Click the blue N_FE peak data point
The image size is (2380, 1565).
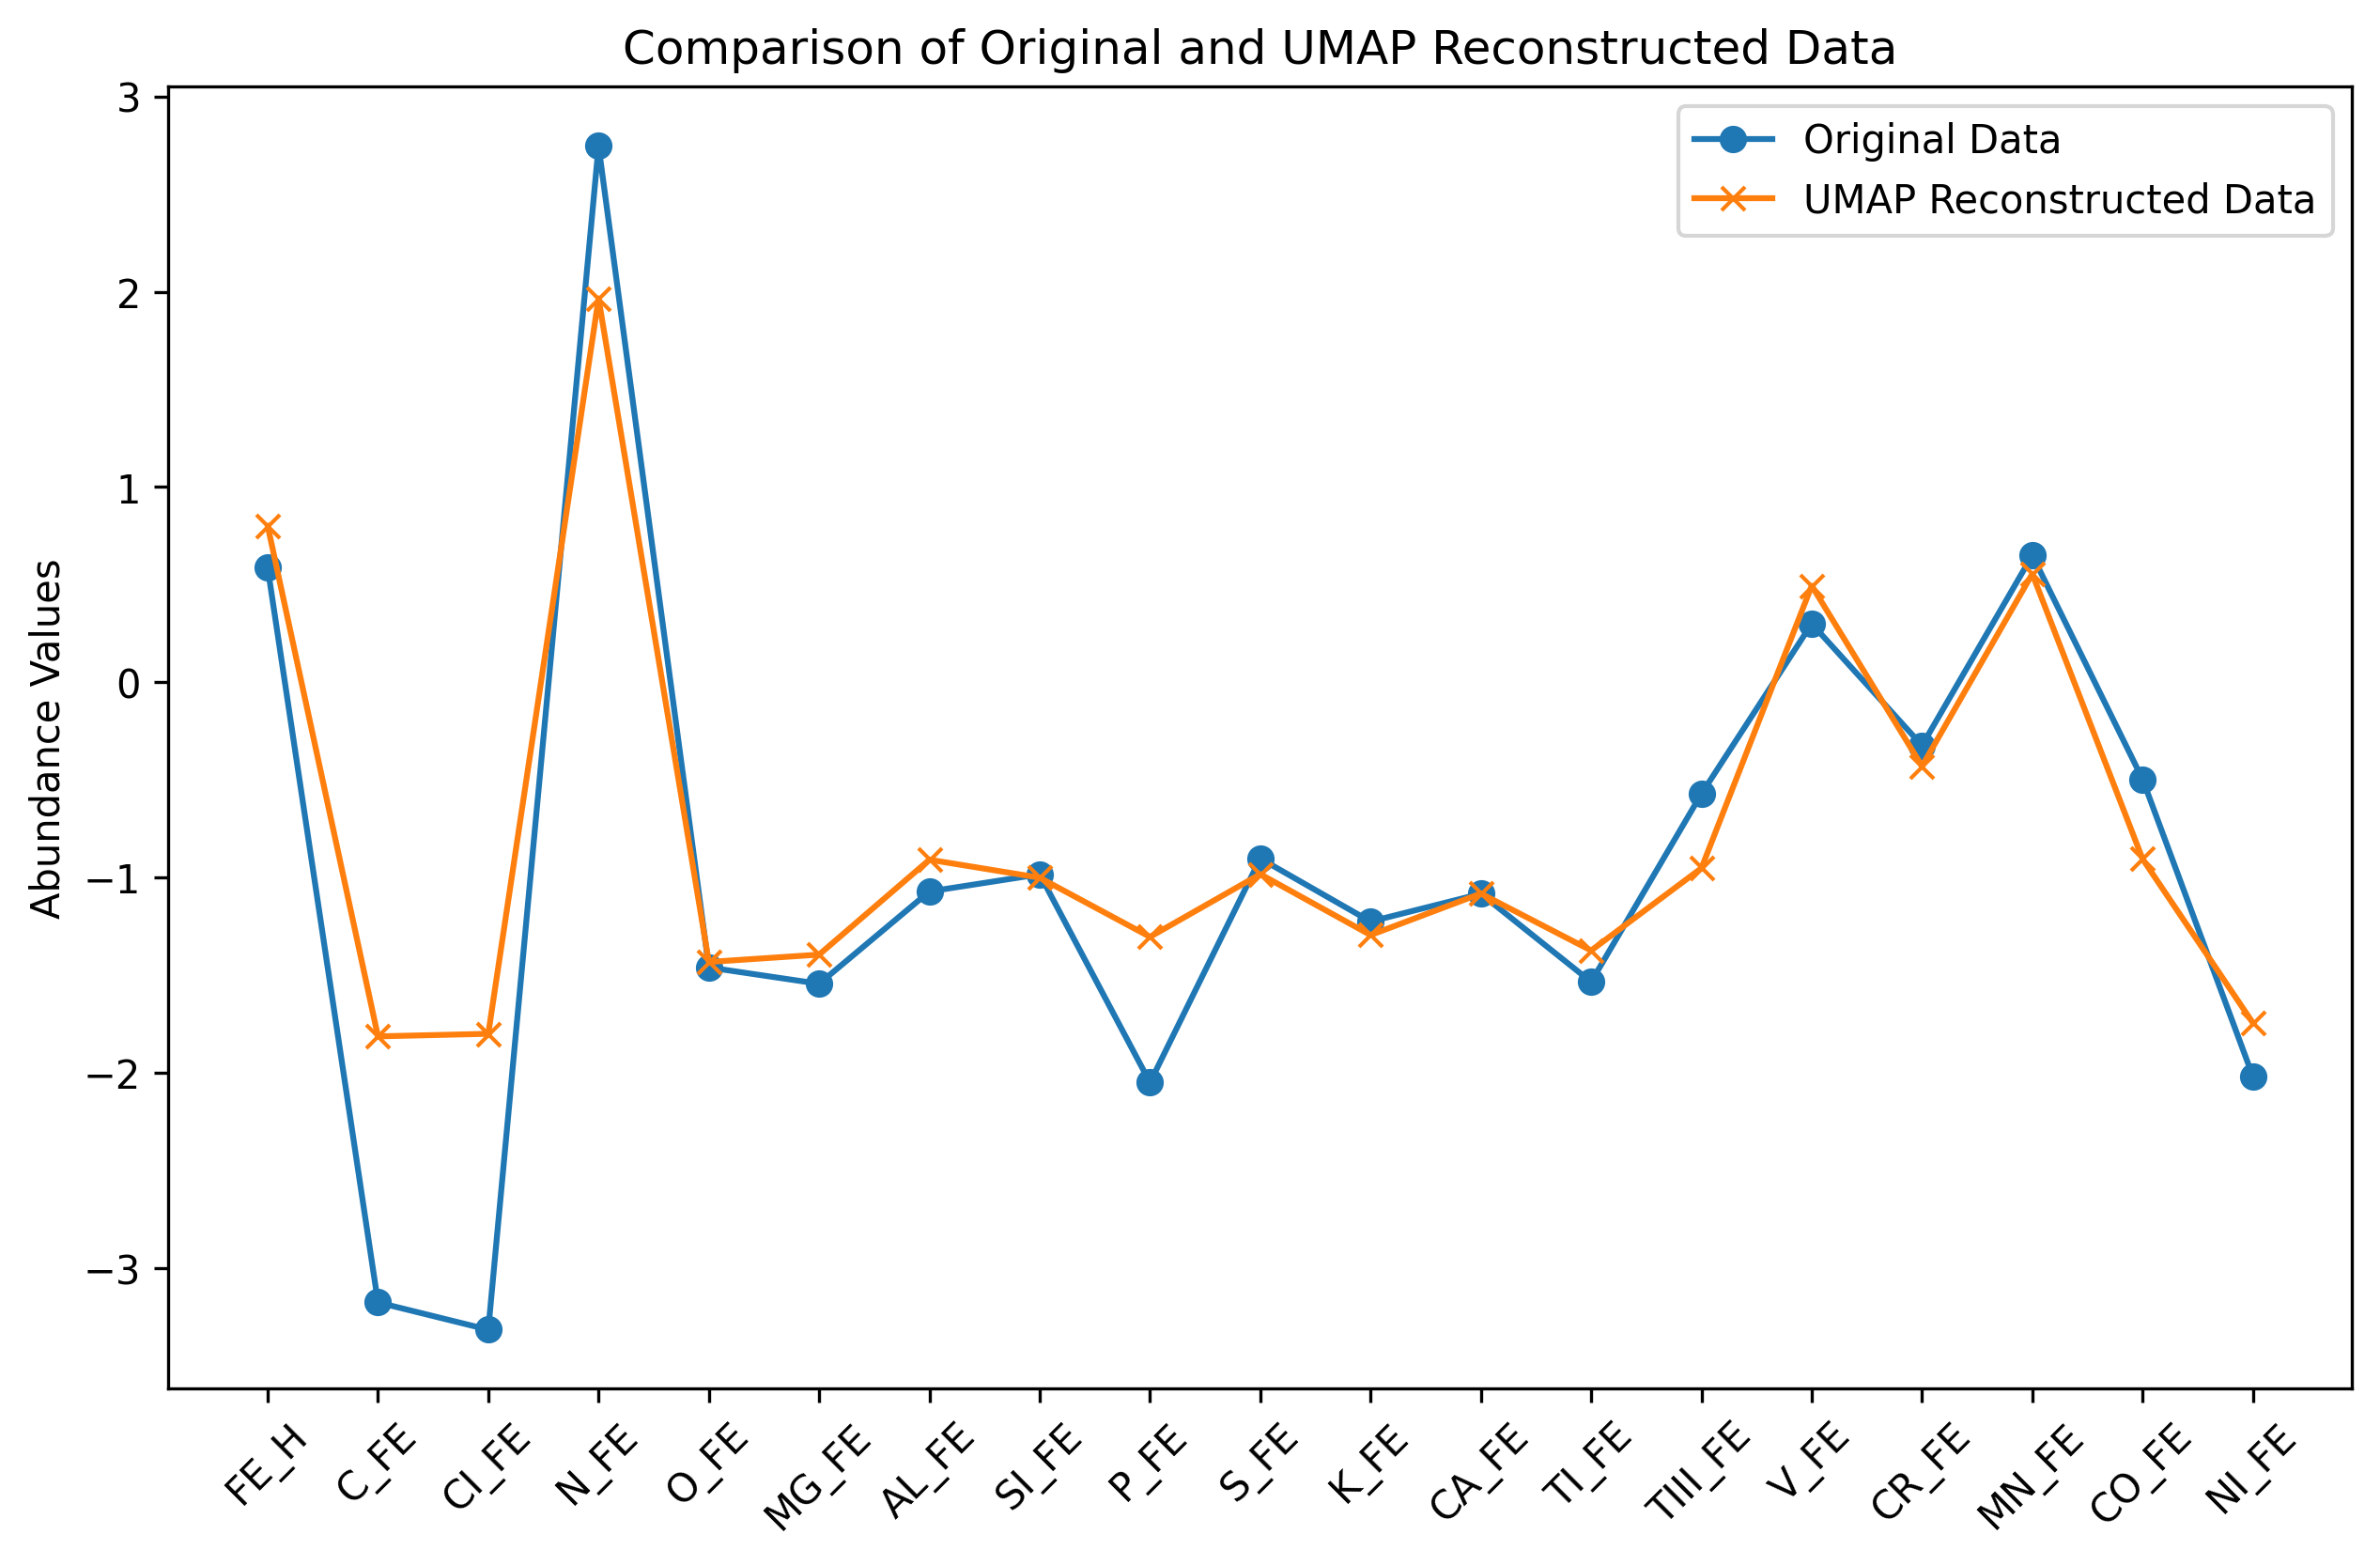[599, 146]
